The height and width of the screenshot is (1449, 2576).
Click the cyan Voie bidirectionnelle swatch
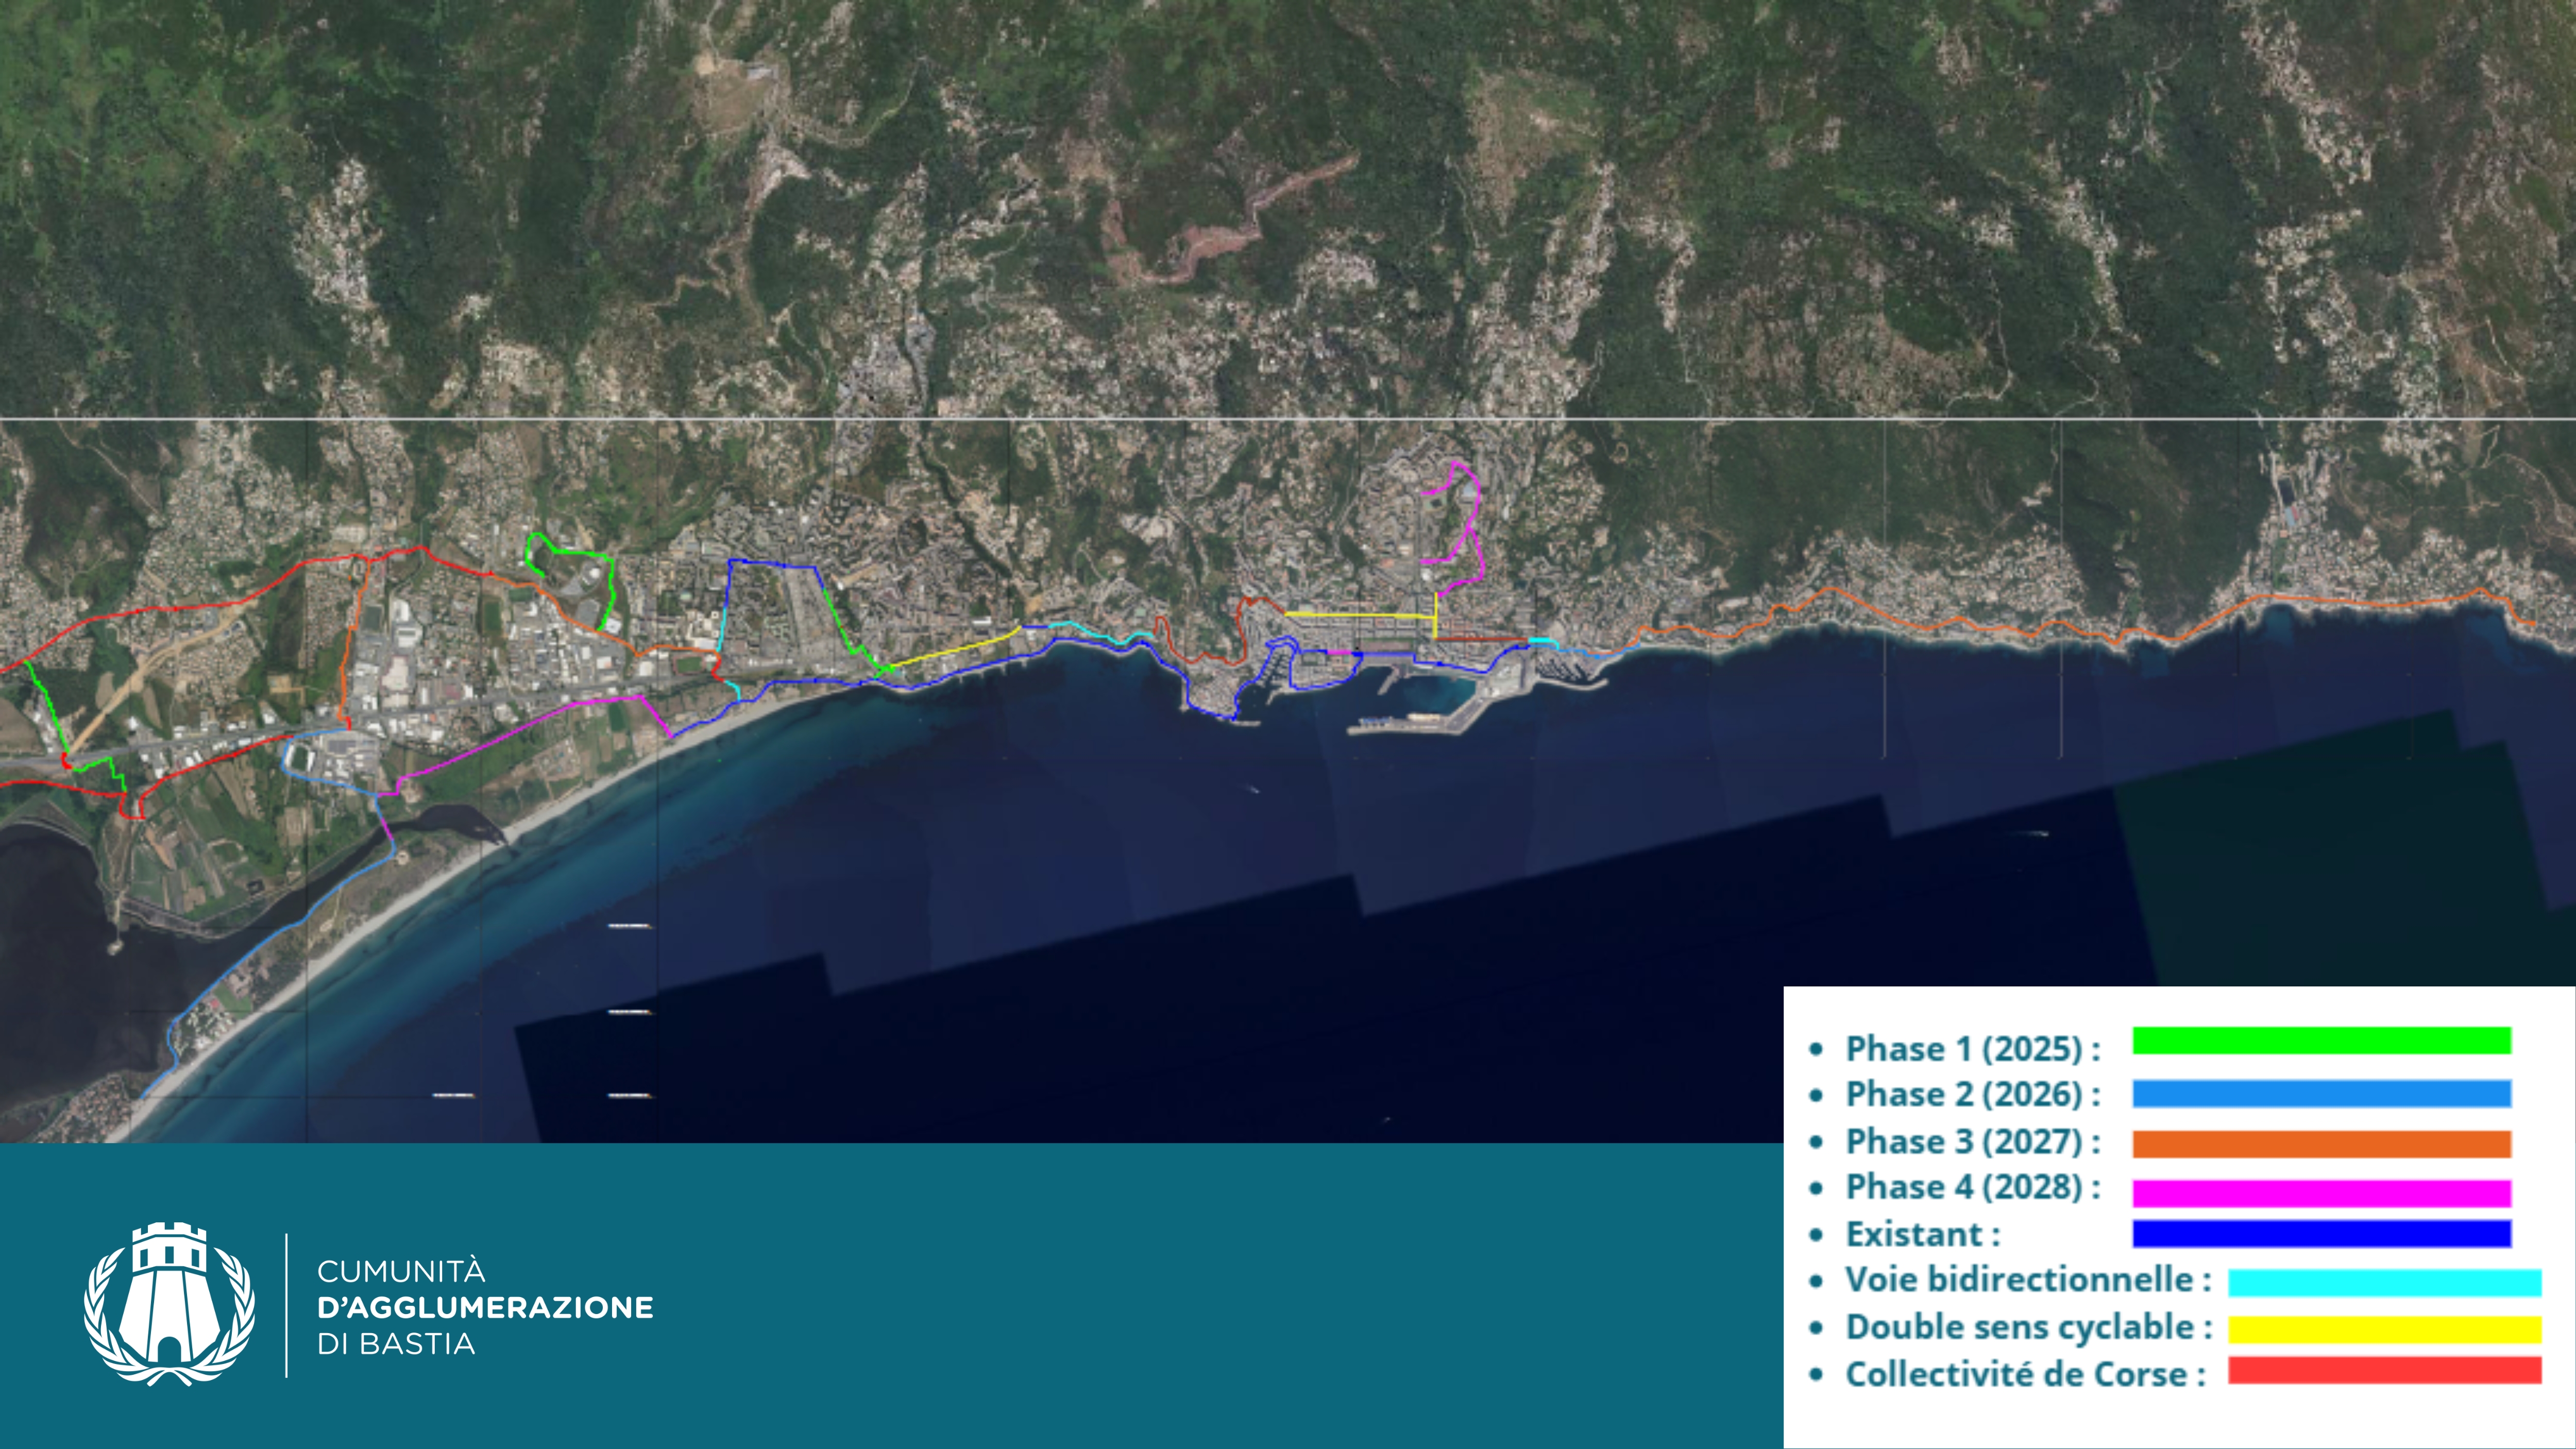click(x=2384, y=1282)
